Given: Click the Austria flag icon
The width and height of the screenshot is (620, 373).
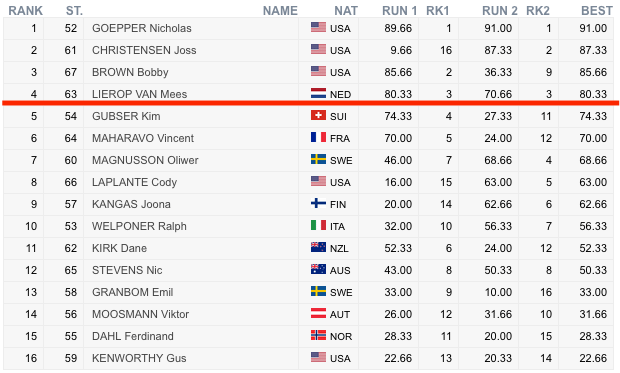Looking at the screenshot, I should tap(318, 313).
